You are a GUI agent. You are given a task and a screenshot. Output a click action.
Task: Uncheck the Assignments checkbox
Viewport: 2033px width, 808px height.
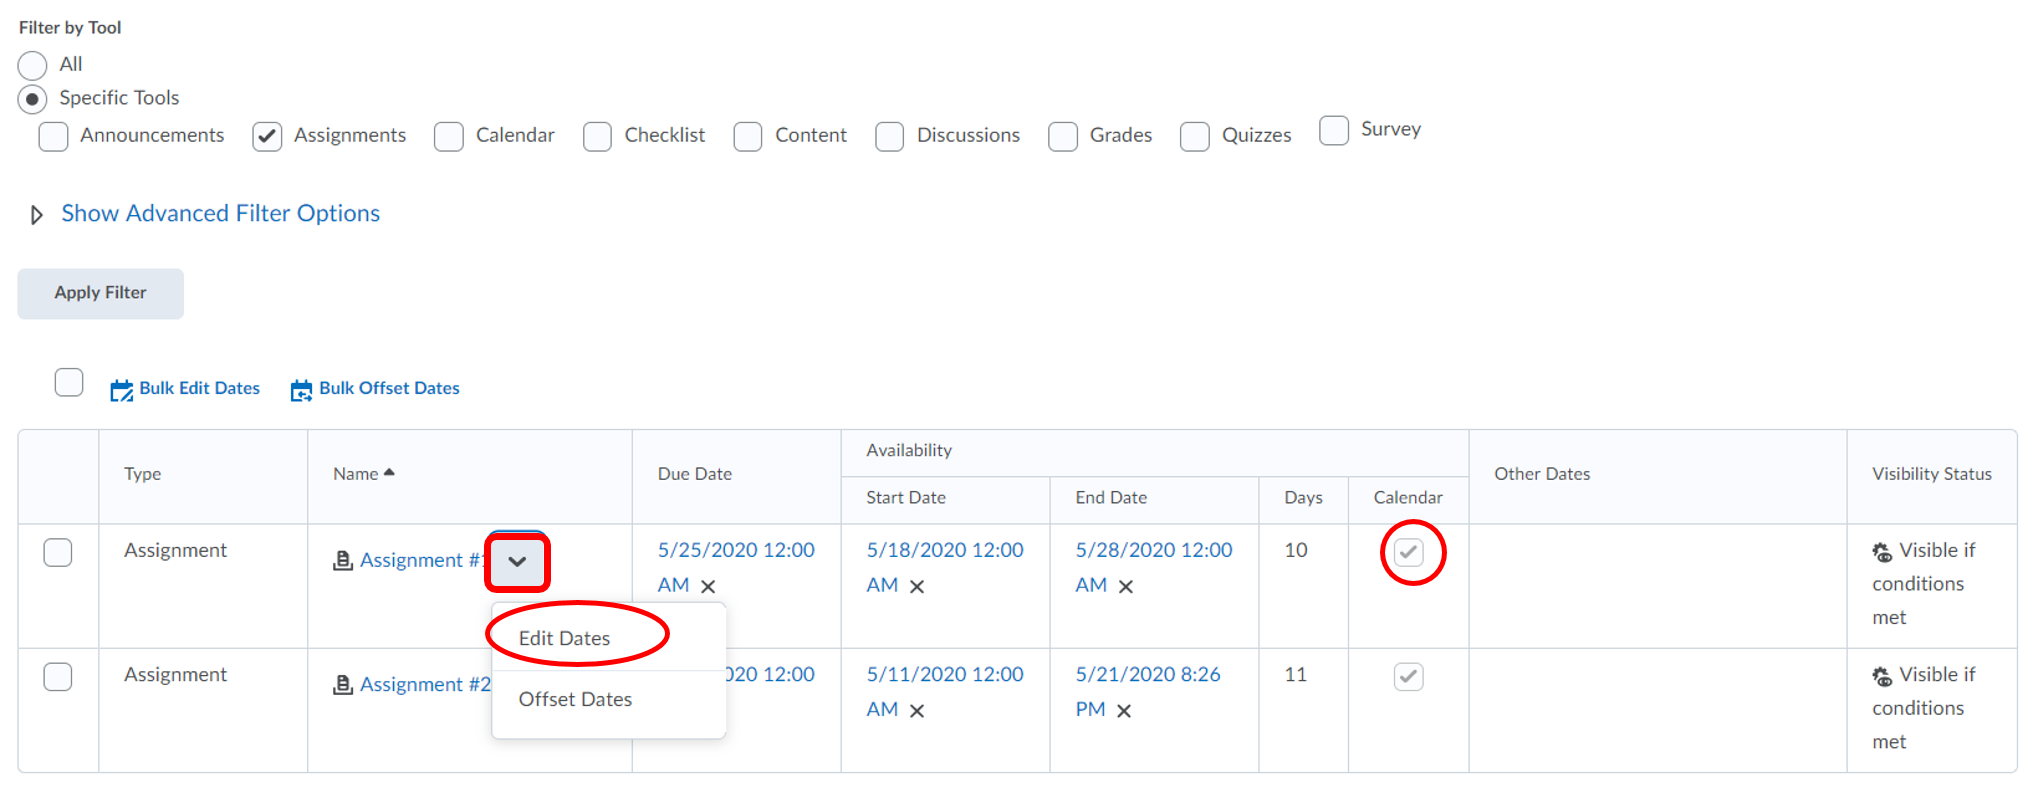coord(267,136)
